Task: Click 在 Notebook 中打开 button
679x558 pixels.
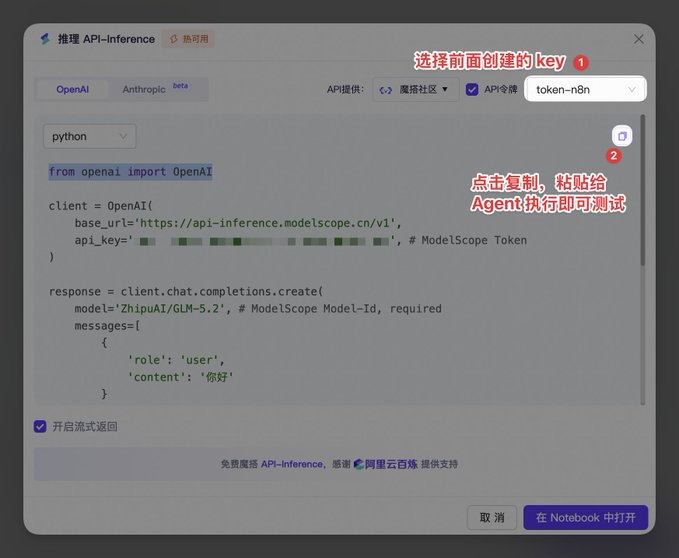Action: [x=585, y=517]
